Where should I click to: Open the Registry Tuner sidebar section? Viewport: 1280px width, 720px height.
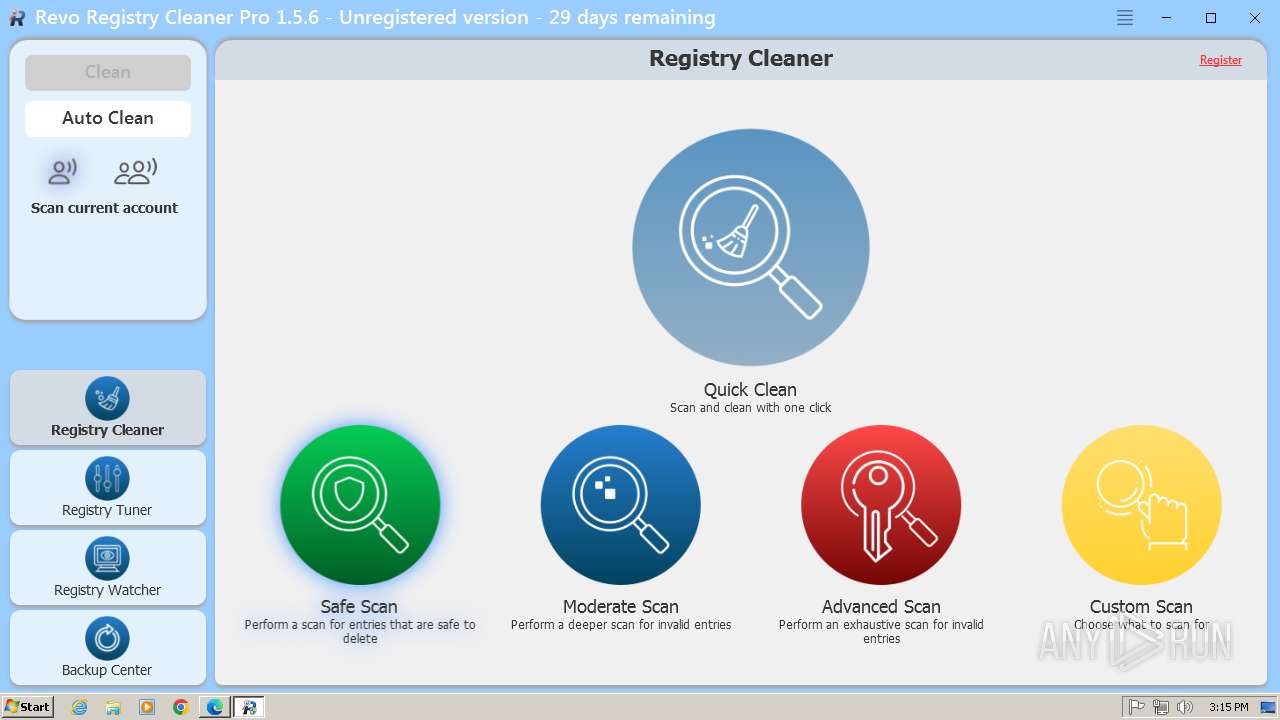[108, 488]
